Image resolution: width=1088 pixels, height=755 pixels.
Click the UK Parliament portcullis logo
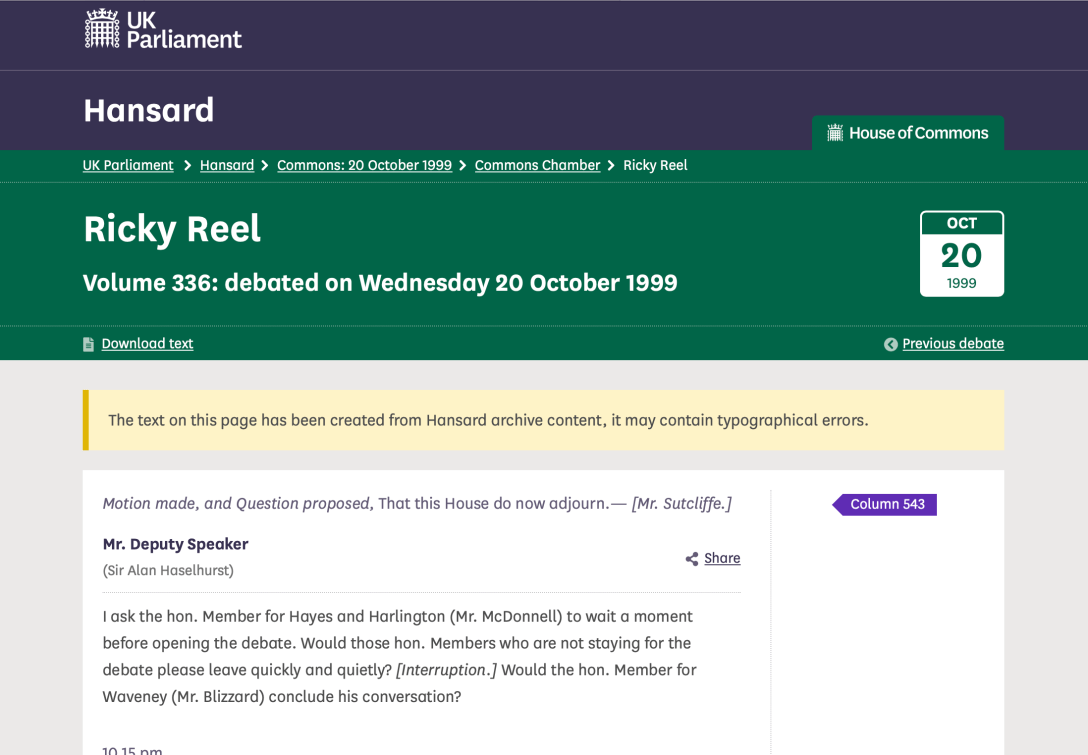pyautogui.click(x=102, y=29)
